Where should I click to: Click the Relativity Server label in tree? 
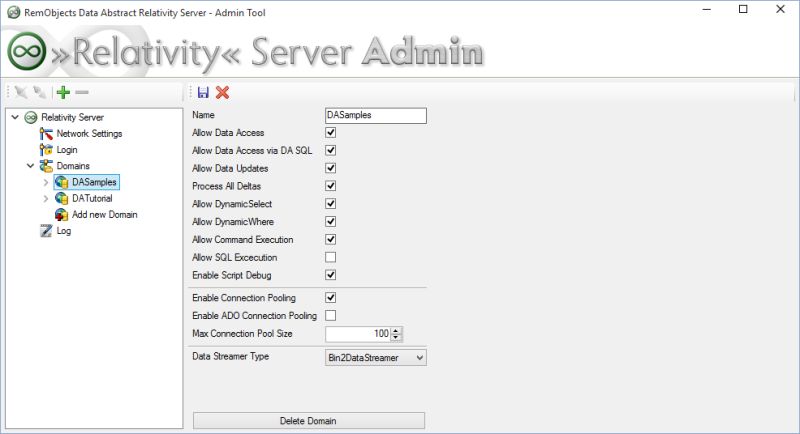pyautogui.click(x=72, y=117)
